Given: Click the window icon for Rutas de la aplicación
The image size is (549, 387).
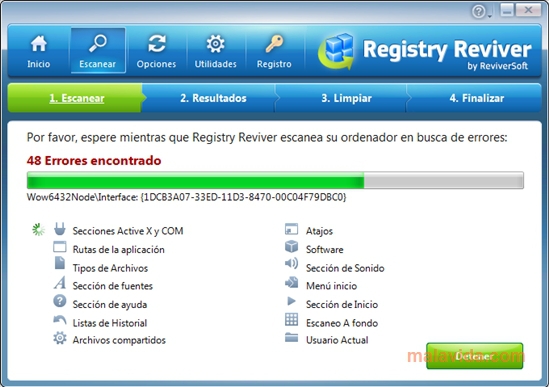Looking at the screenshot, I should point(60,247).
